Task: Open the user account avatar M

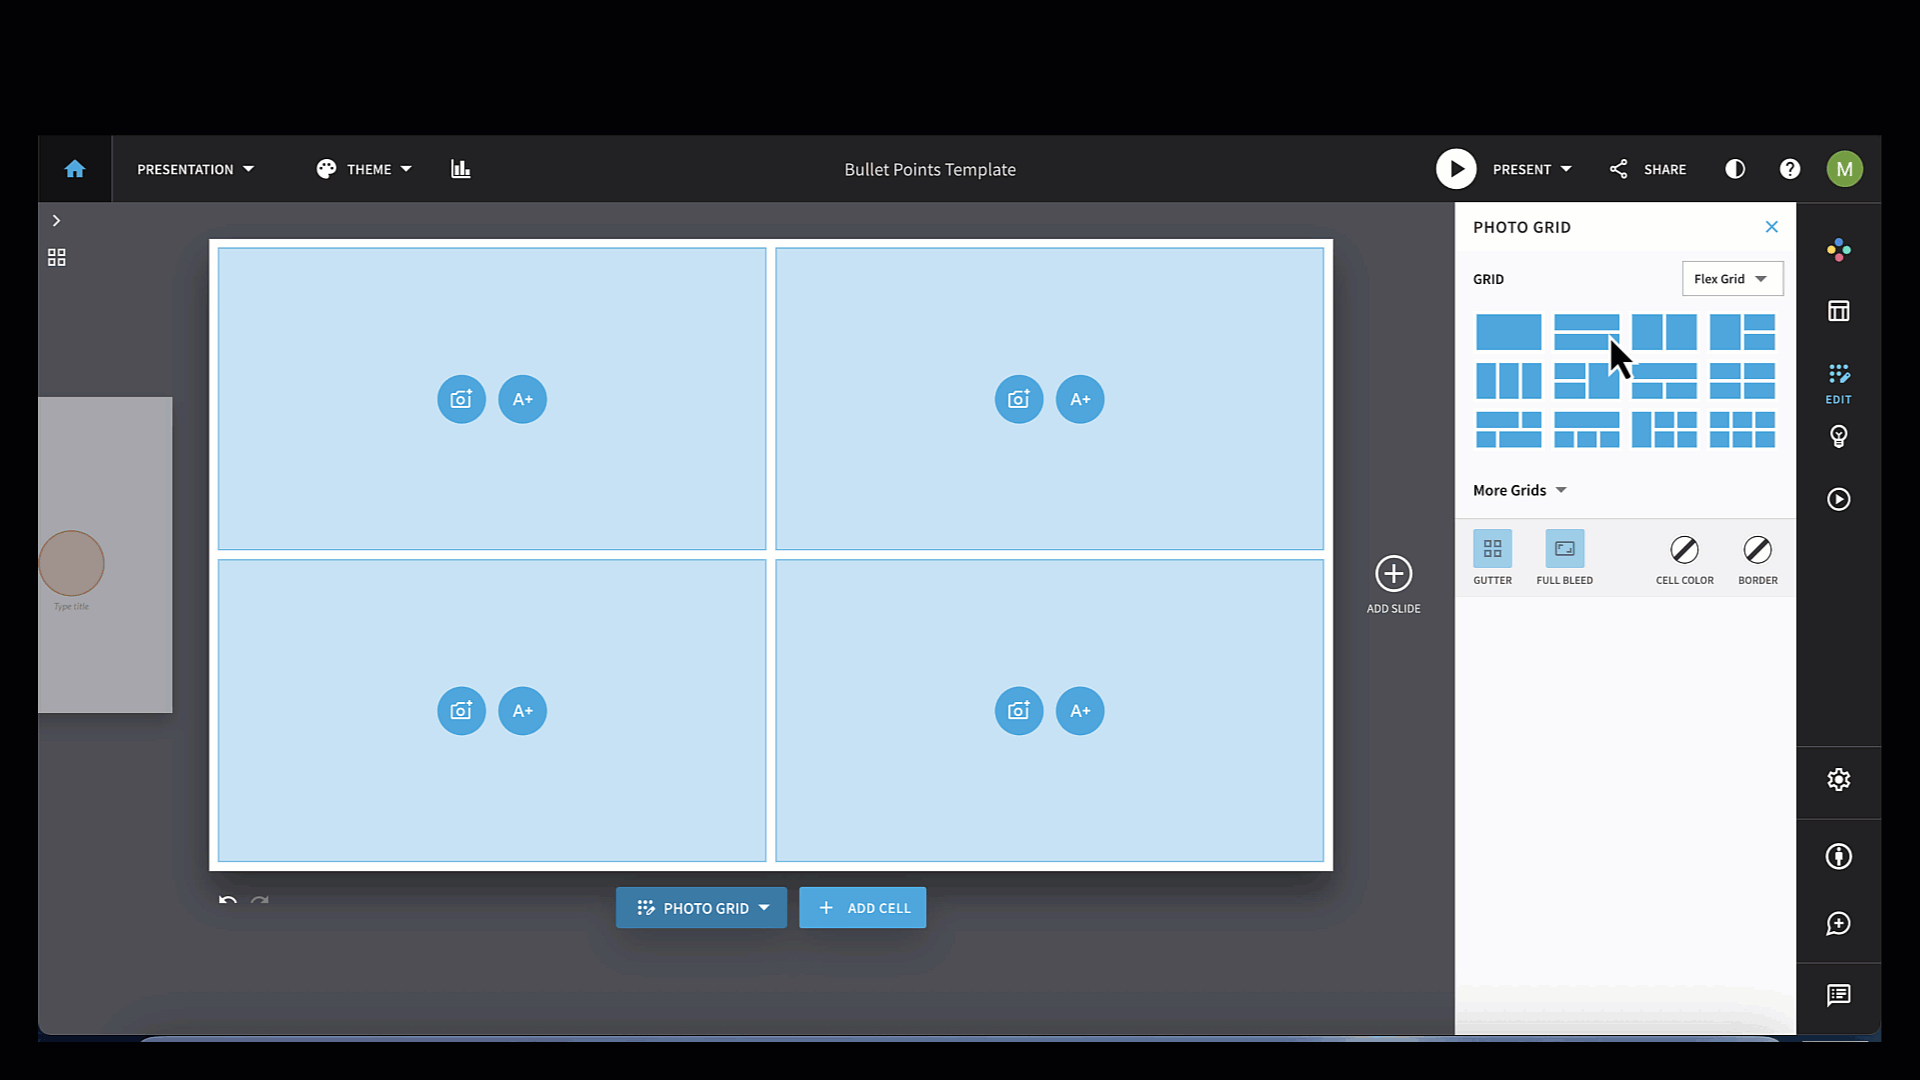Action: coord(1845,169)
